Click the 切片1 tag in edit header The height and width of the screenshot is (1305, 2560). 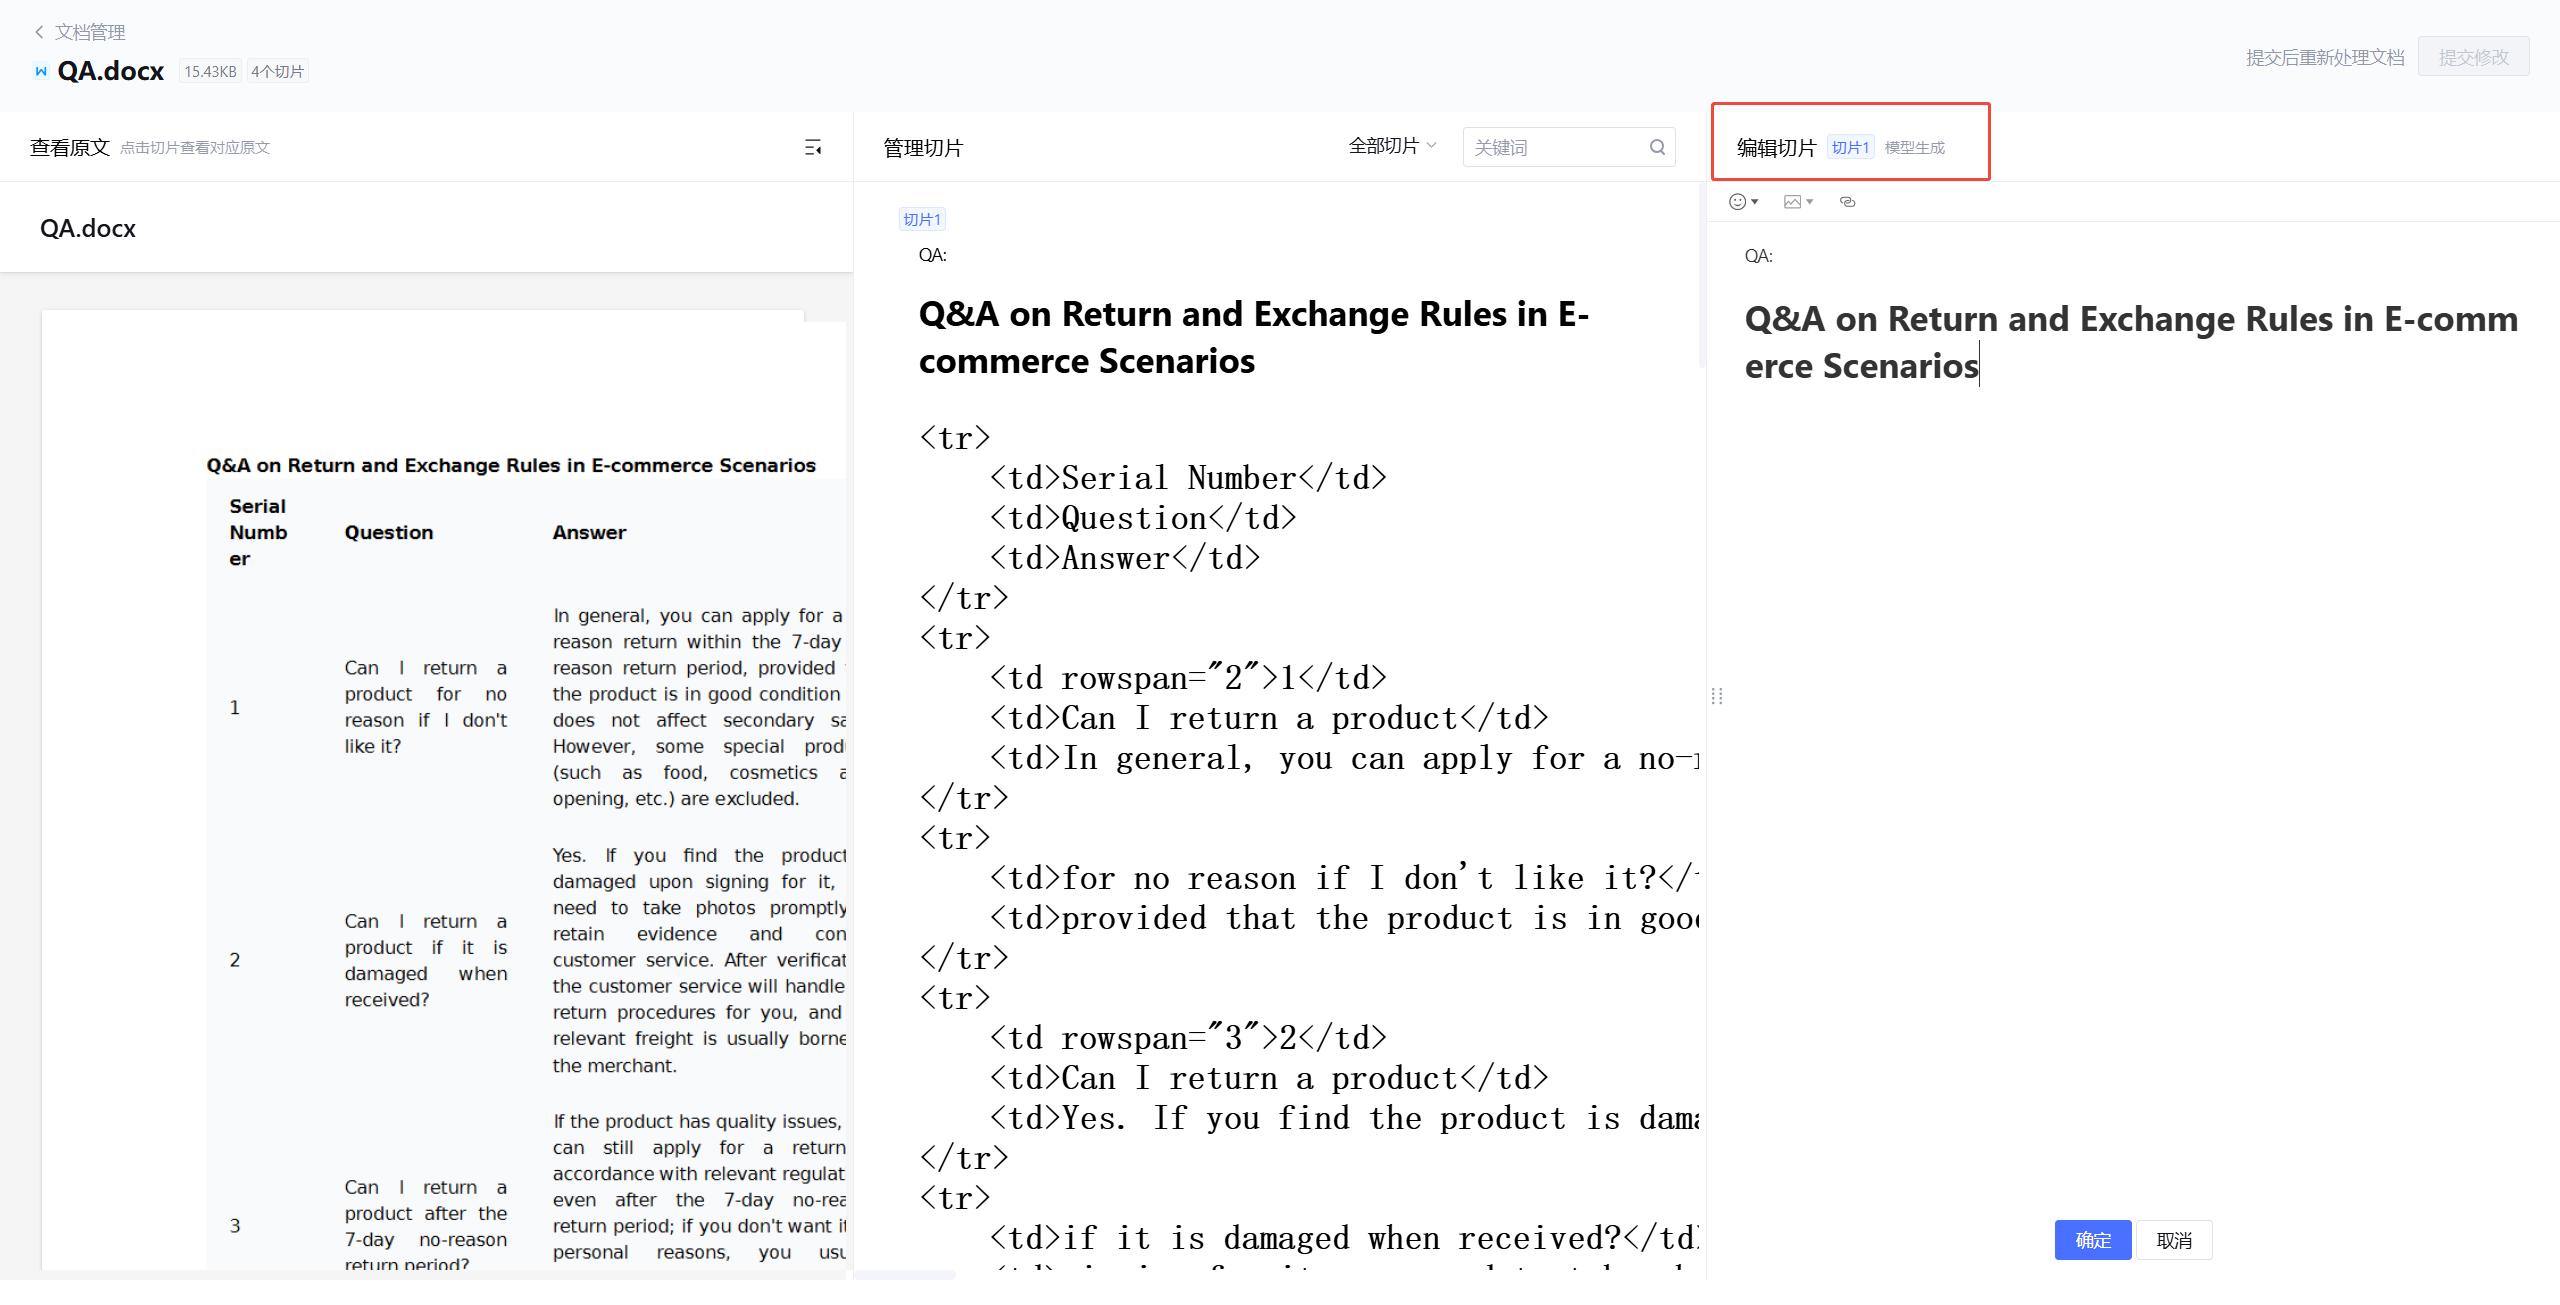pos(1850,148)
